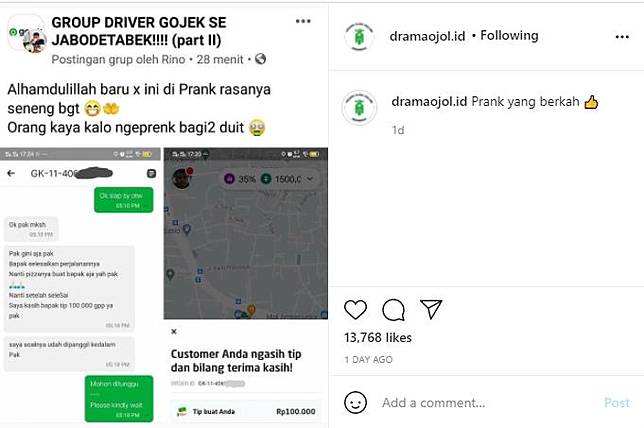Go back using the chat arrow

11,173
